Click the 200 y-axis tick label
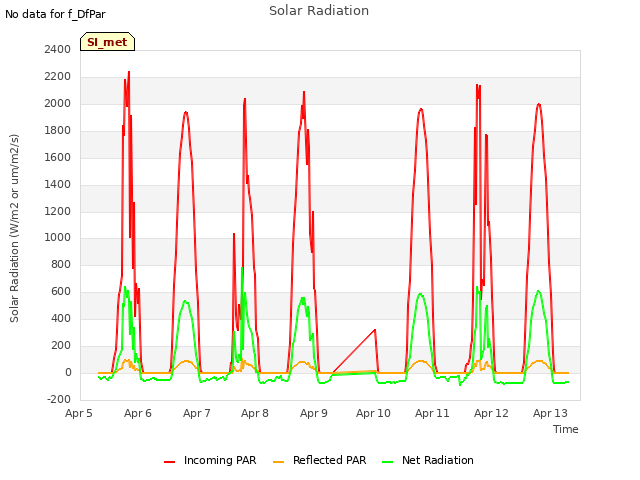The width and height of the screenshot is (640, 480). coord(61,345)
